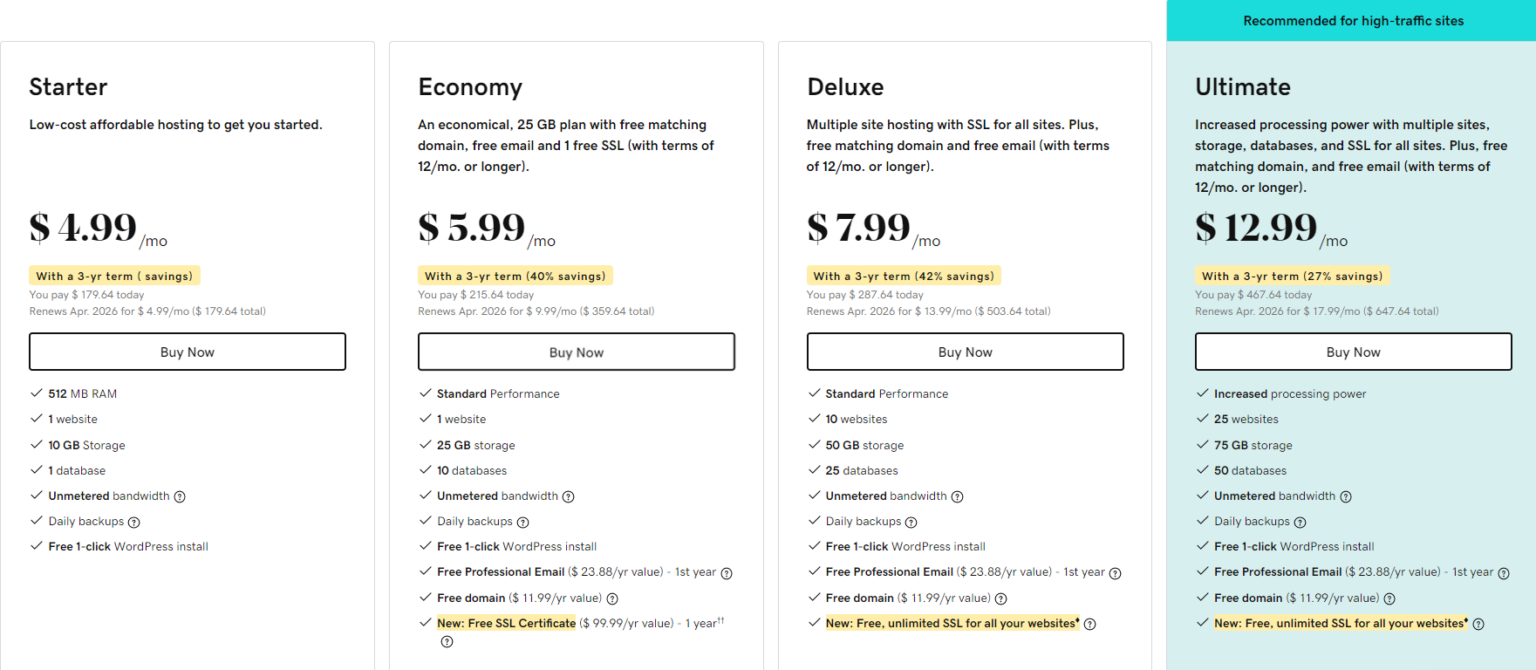
Task: Open the Free SSL Certificate help icon in Economy
Action: [x=447, y=641]
